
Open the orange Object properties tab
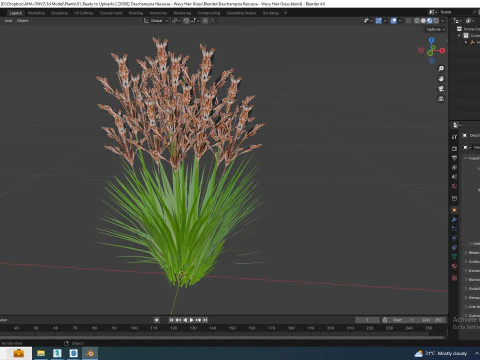[x=454, y=210]
